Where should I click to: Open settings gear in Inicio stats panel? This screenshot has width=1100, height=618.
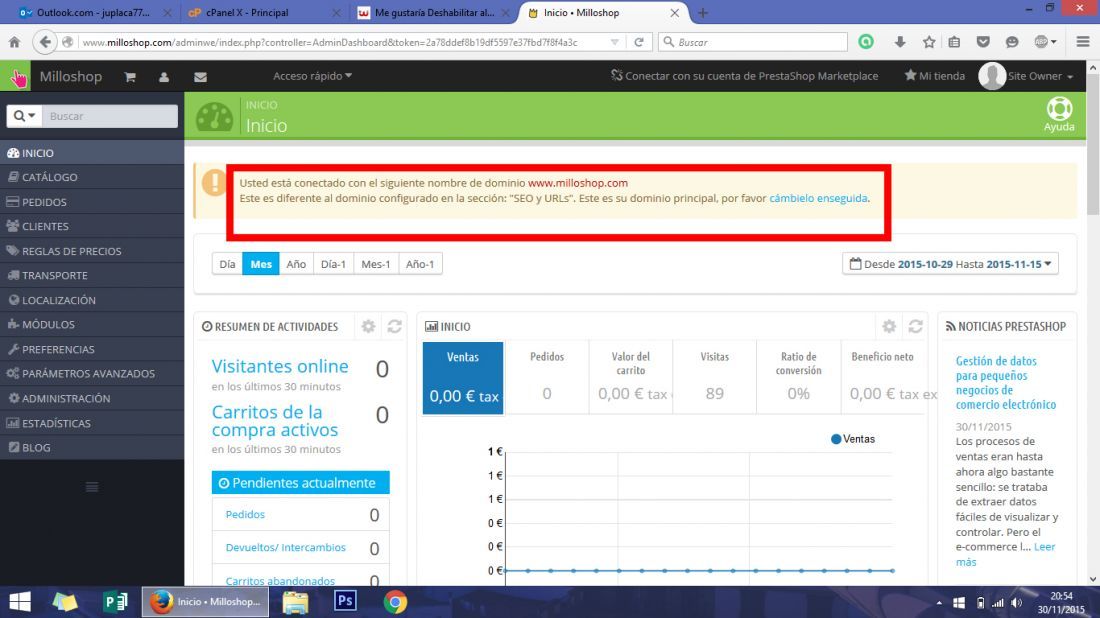889,326
